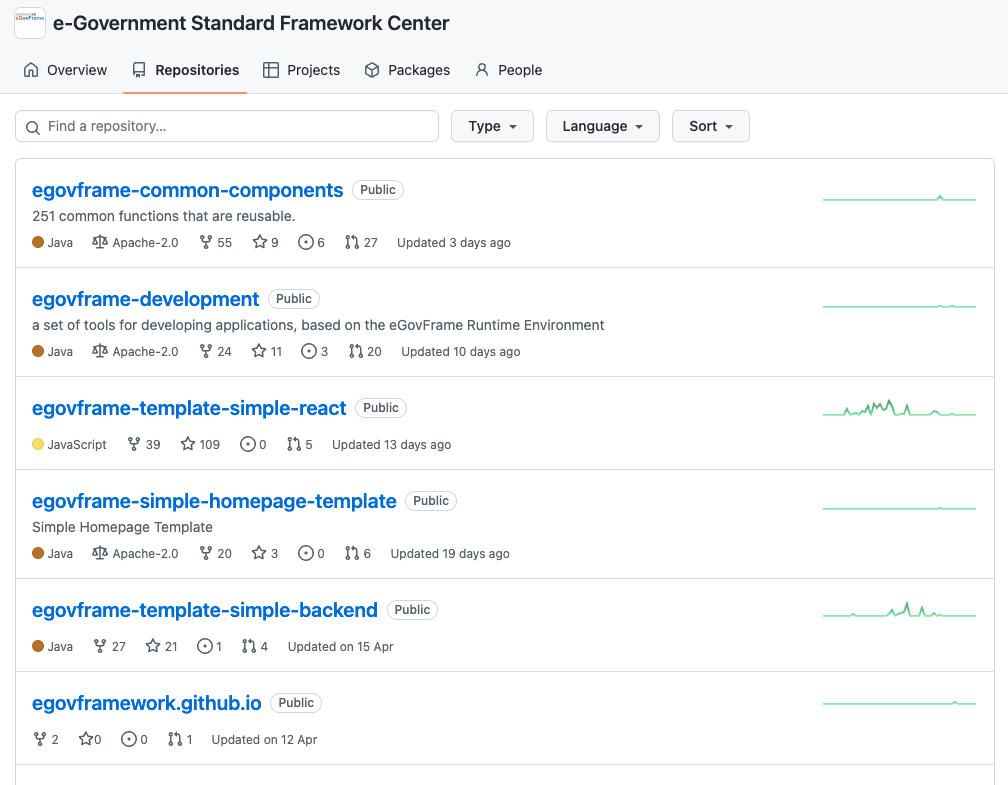Click 'Updated 19 days ago' text

450,554
